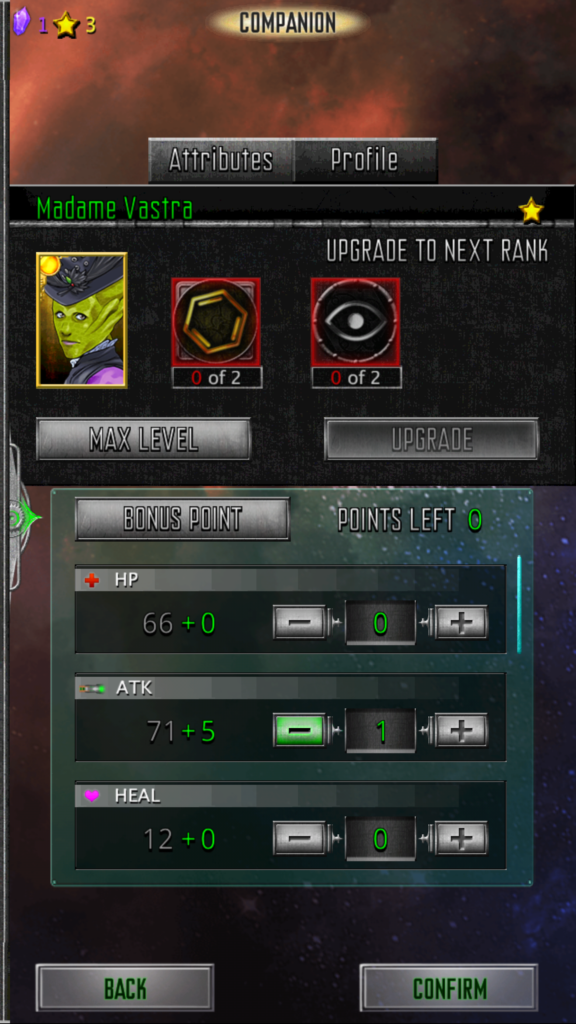576x1024 pixels.
Task: Select the eye symbol upgrade item
Action: (356, 321)
